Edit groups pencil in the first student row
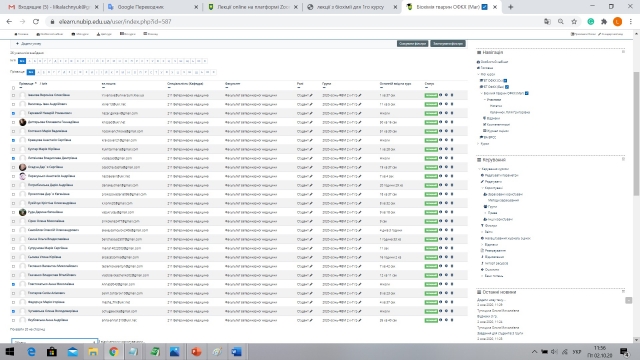Viewport: 640px width, 360px height. coord(360,96)
